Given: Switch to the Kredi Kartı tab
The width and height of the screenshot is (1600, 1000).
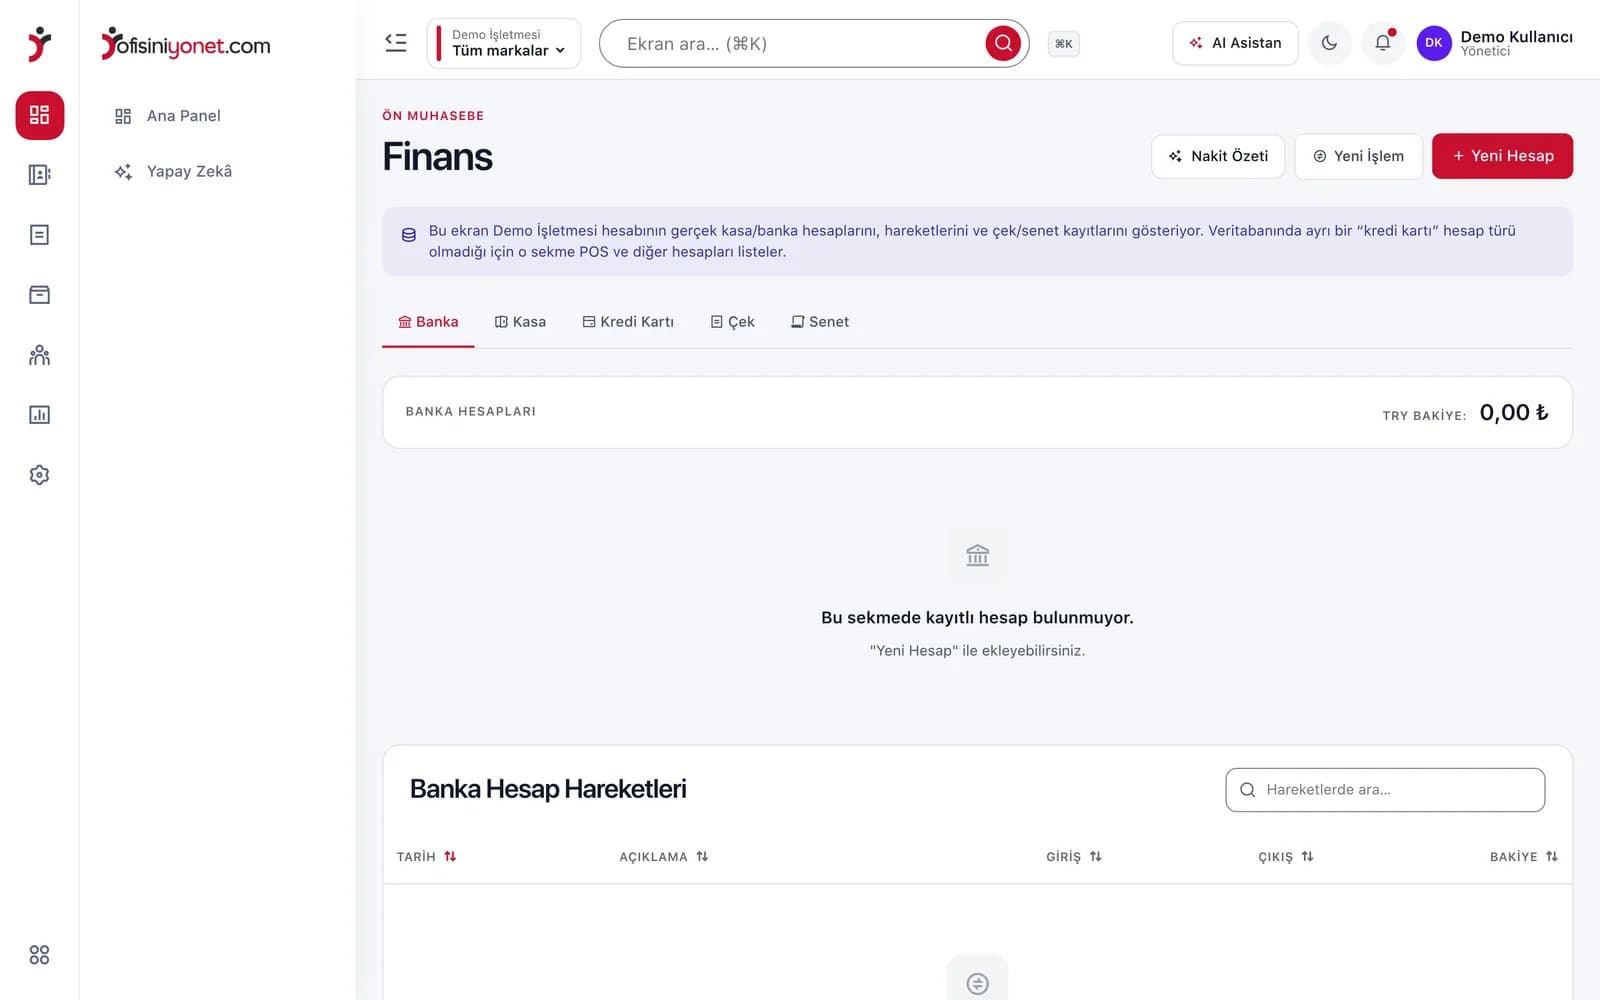Looking at the screenshot, I should [x=628, y=322].
